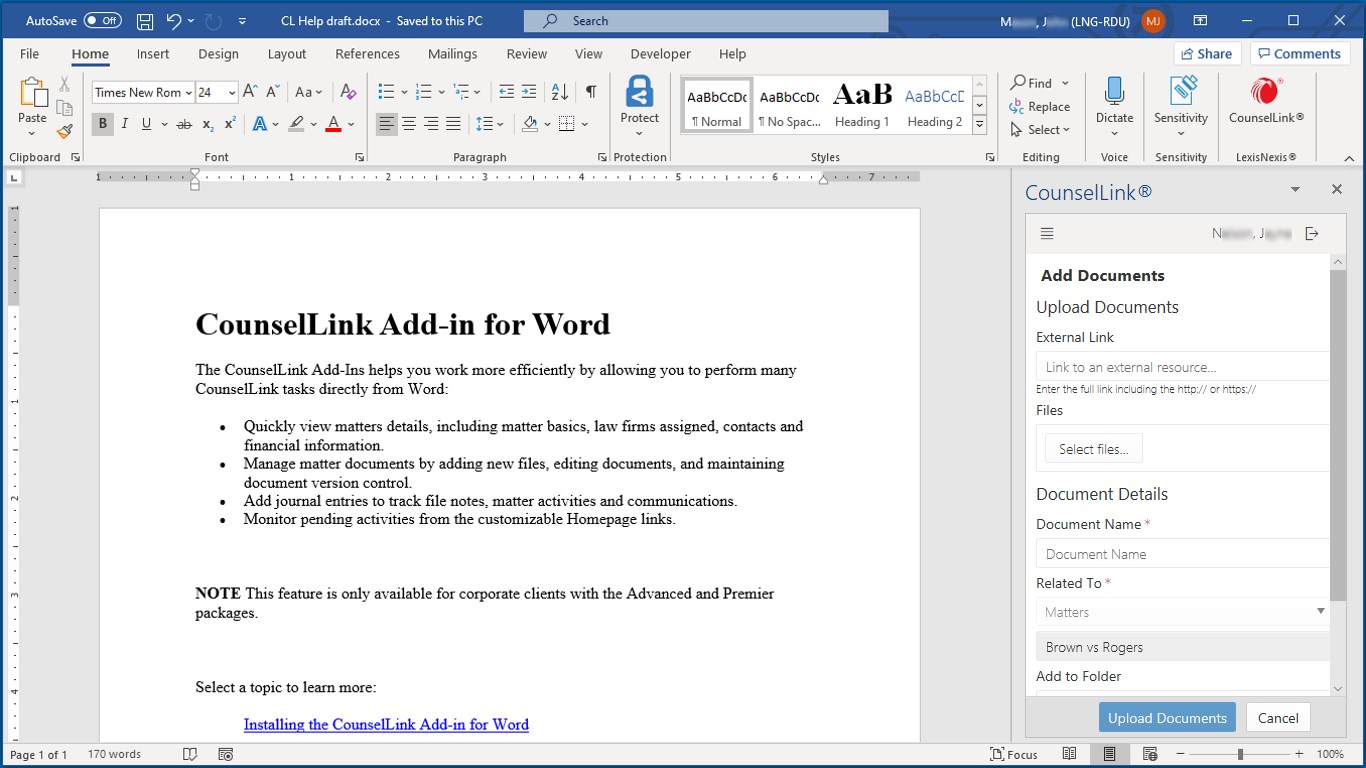Apply the Heading 1 style

[862, 104]
